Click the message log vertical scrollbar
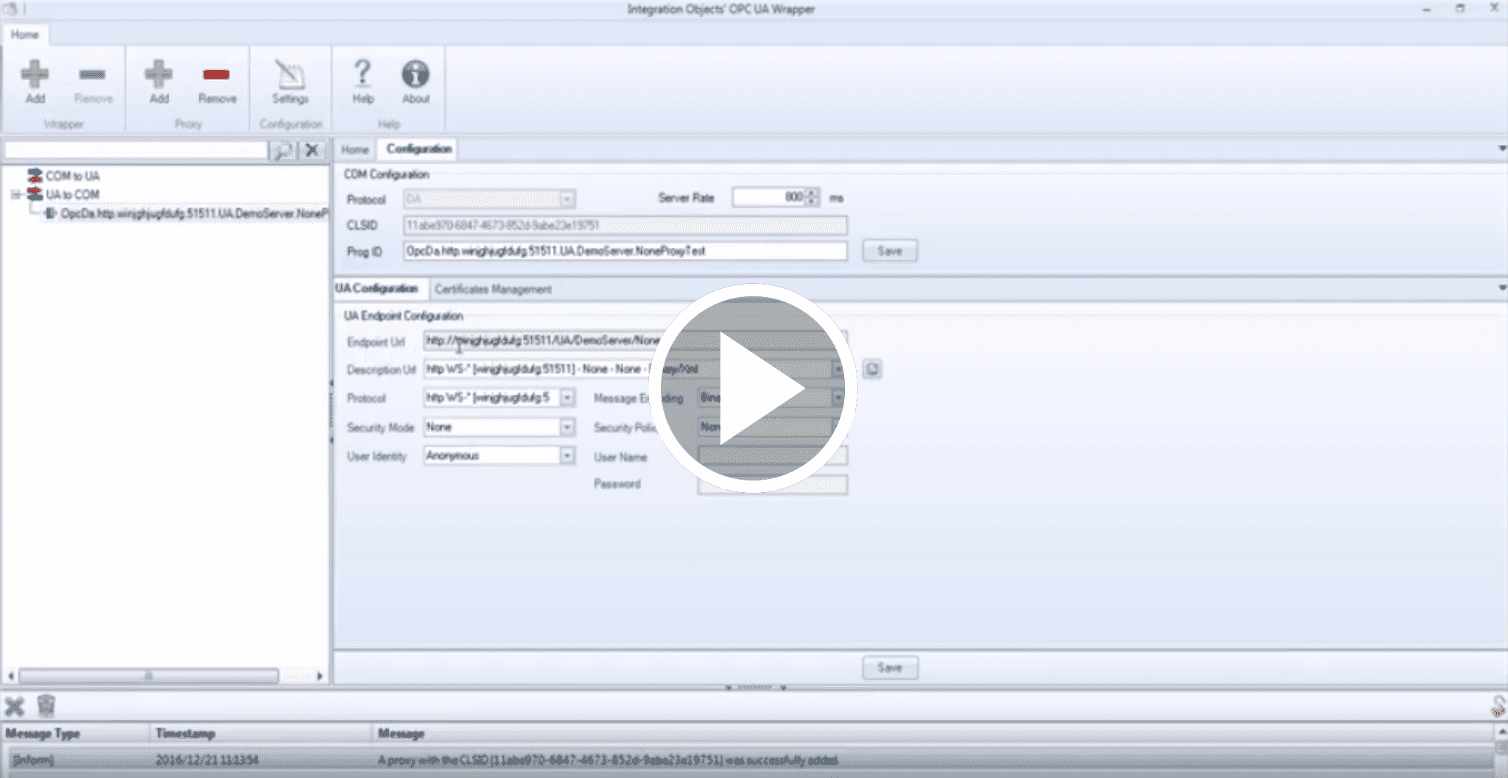Screen dimensions: 1508x778 (1500, 752)
